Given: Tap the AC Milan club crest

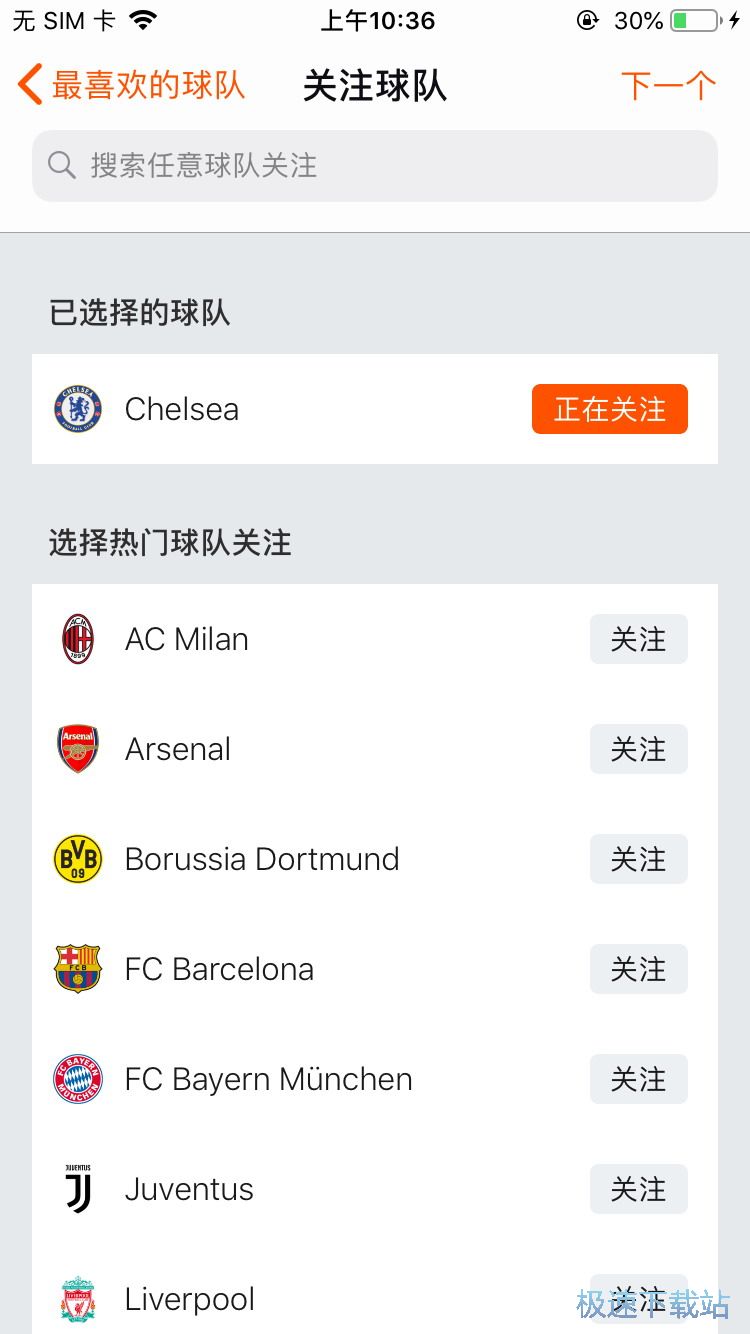Looking at the screenshot, I should coord(78,639).
